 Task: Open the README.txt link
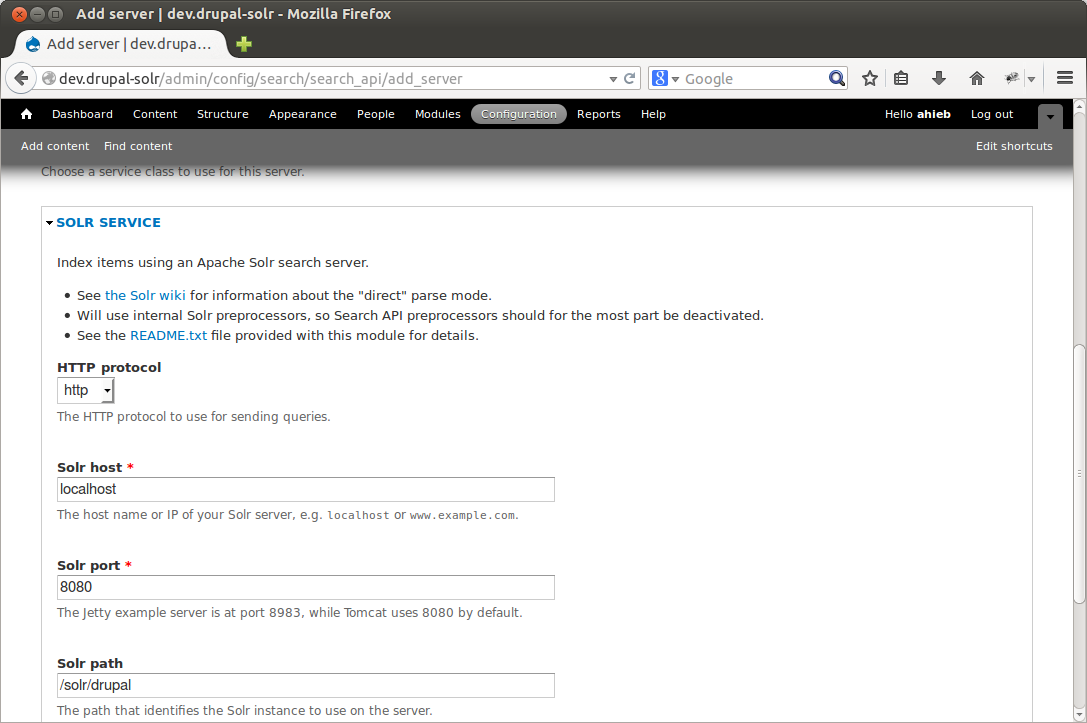[168, 336]
